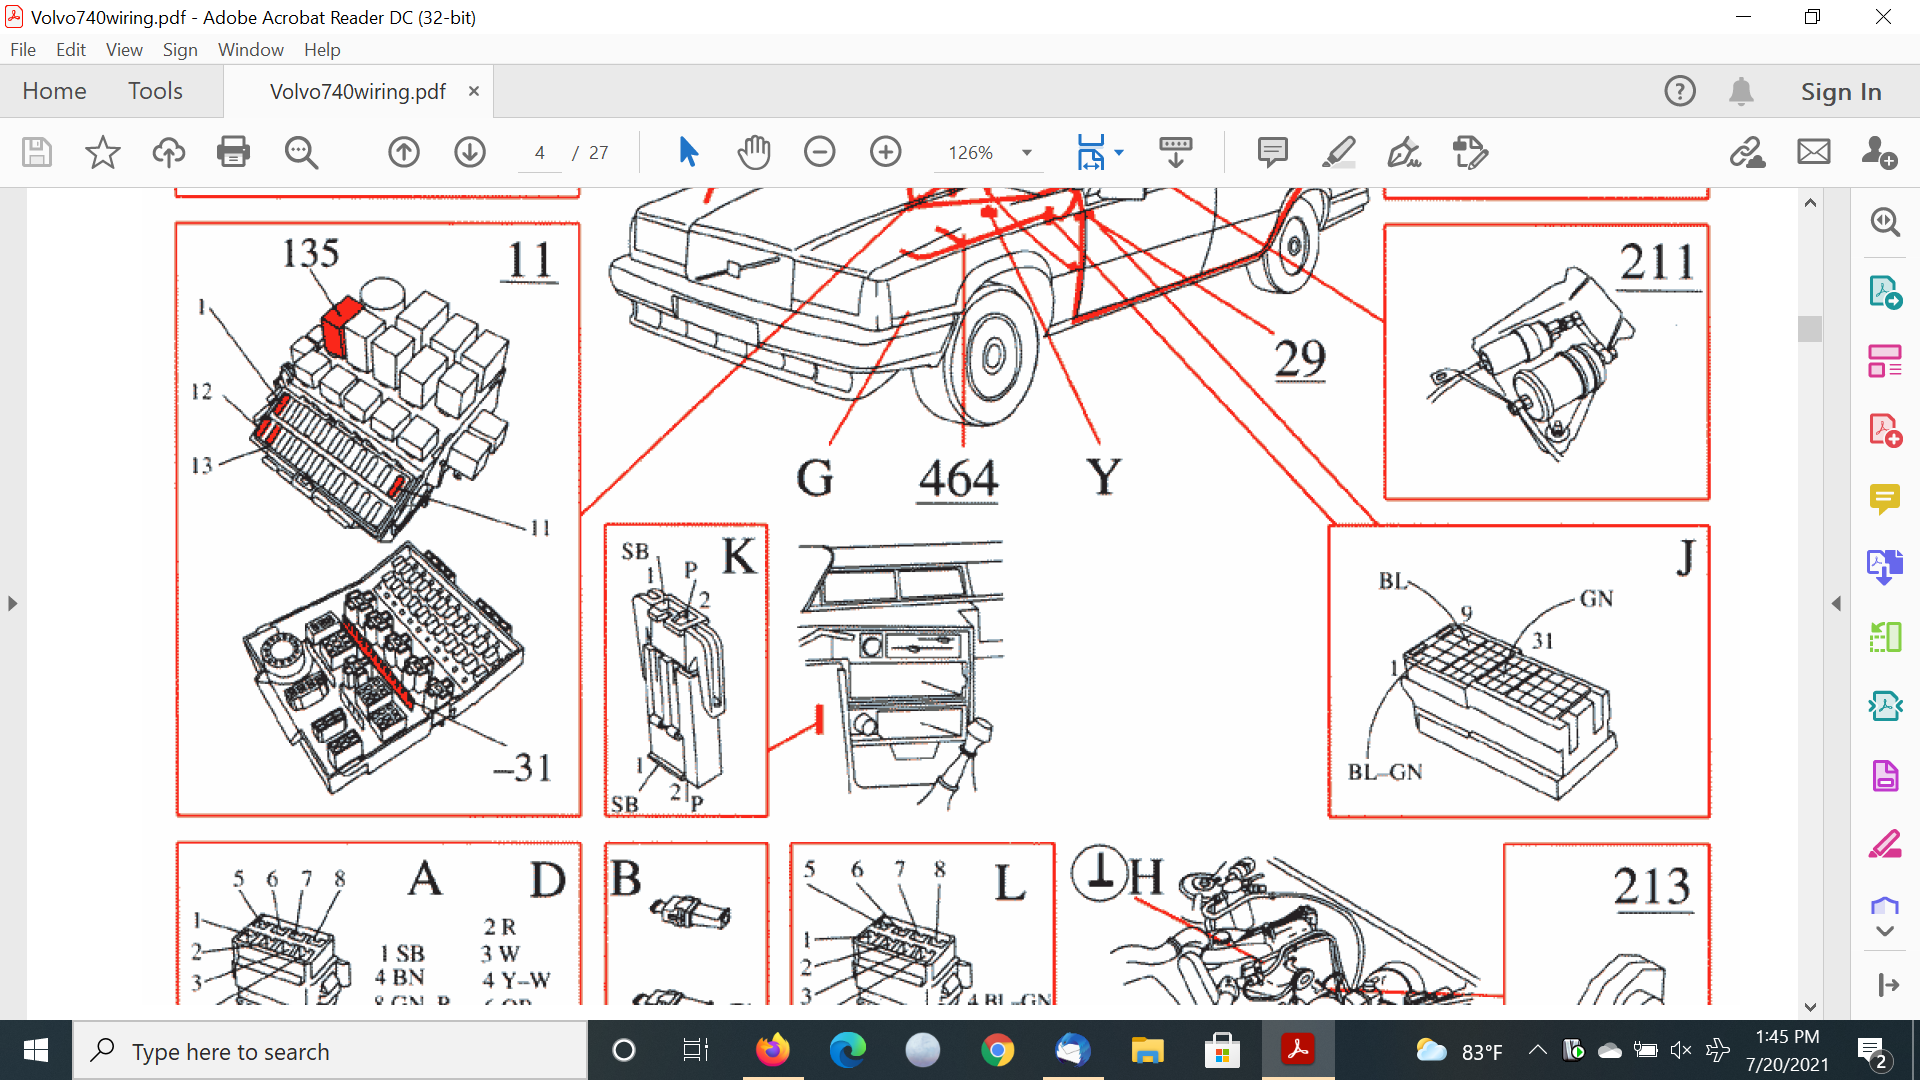1920x1080 pixels.
Task: Activate the arrow selection tool
Action: 688,152
